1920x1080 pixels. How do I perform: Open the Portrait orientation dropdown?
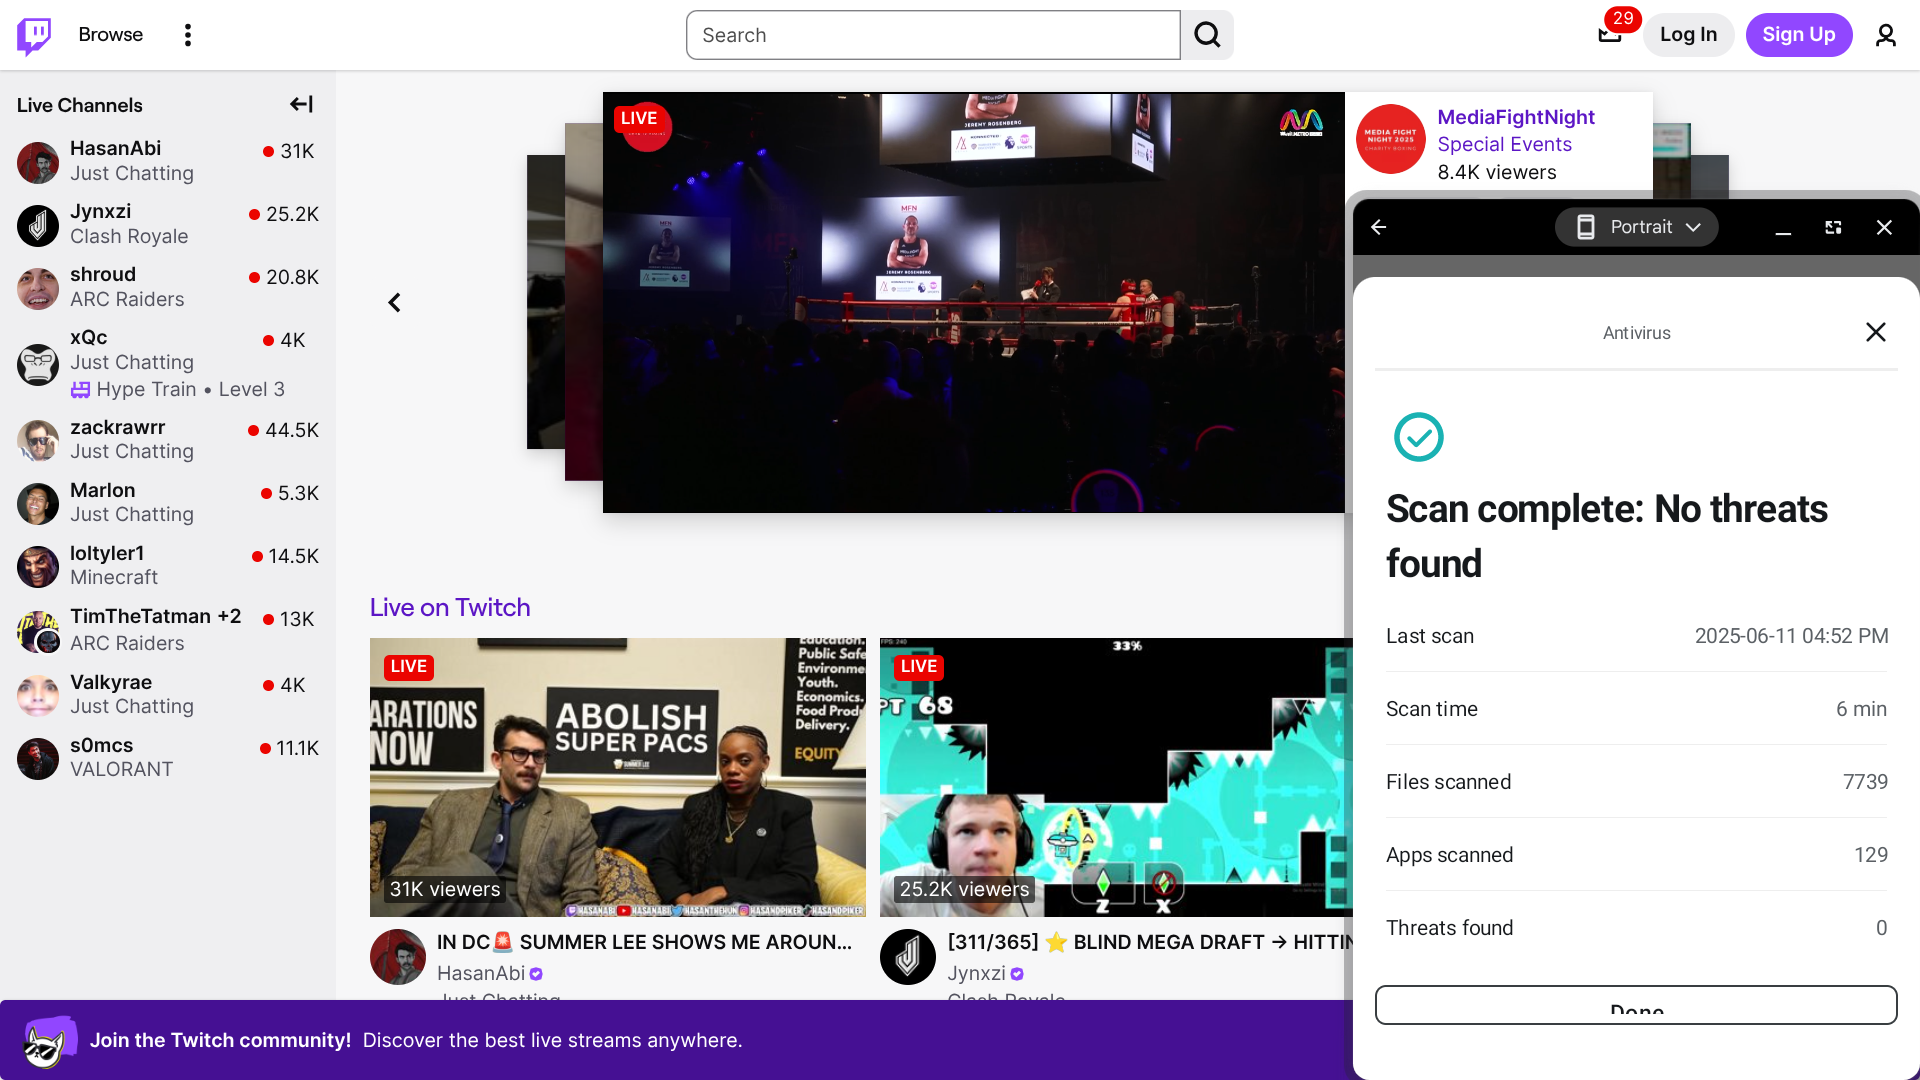tap(1637, 227)
